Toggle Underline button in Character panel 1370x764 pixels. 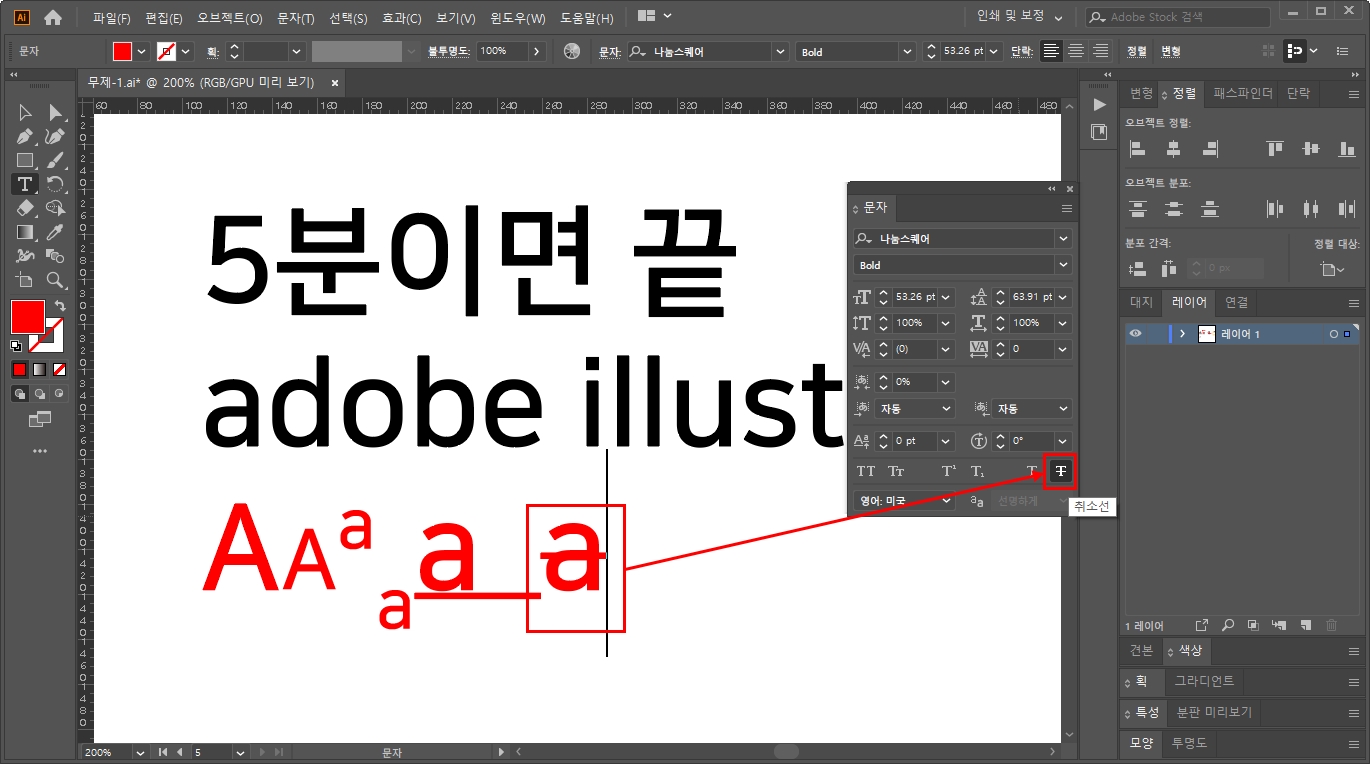tap(1031, 471)
